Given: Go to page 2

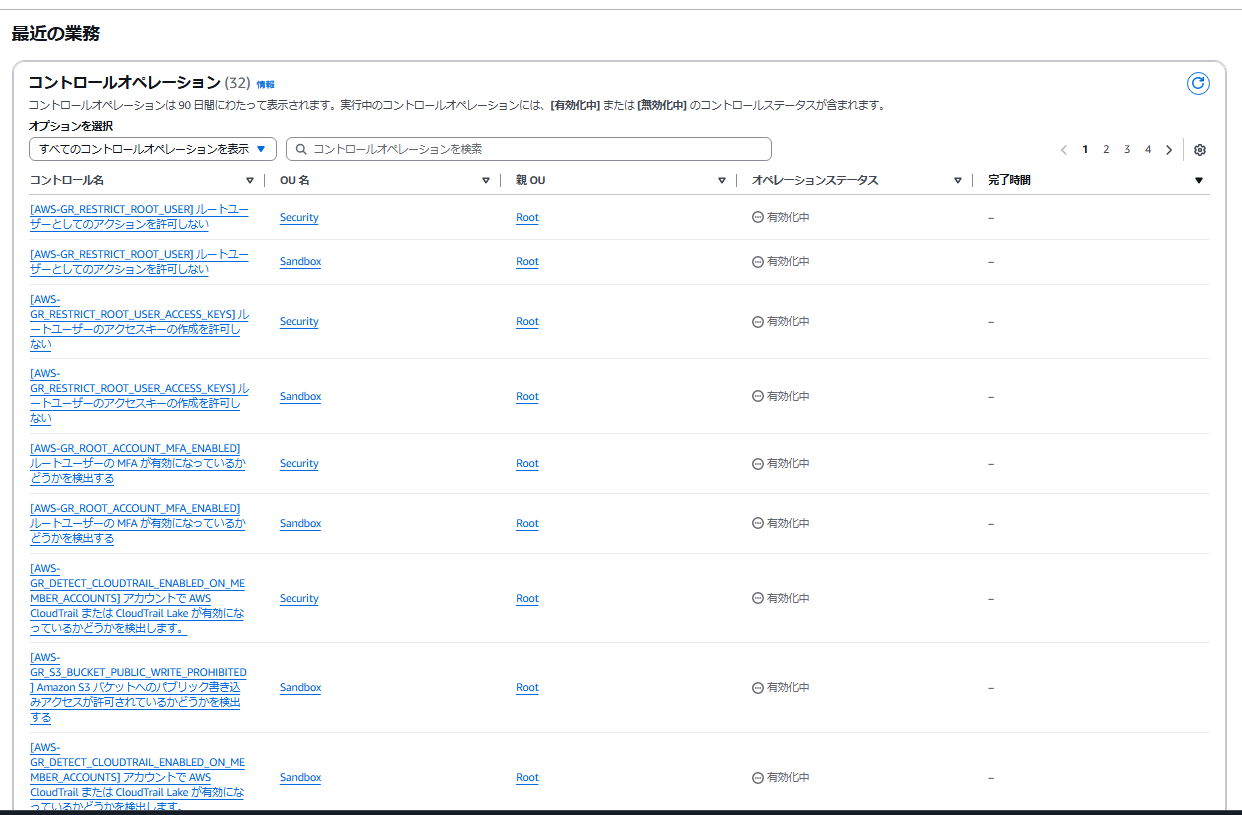Looking at the screenshot, I should (x=1106, y=150).
